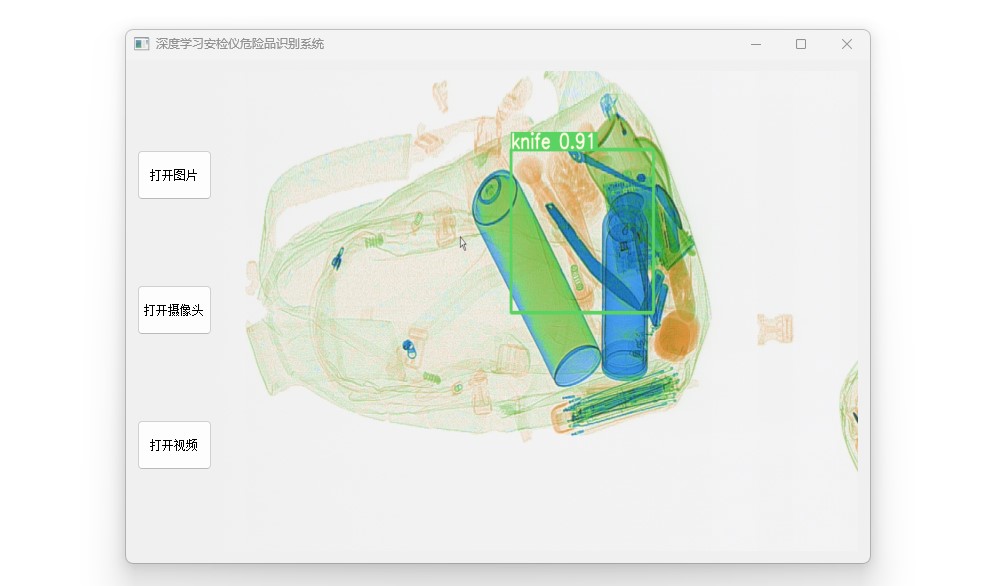Close the detection system window
The height and width of the screenshot is (586, 1005).
[847, 44]
